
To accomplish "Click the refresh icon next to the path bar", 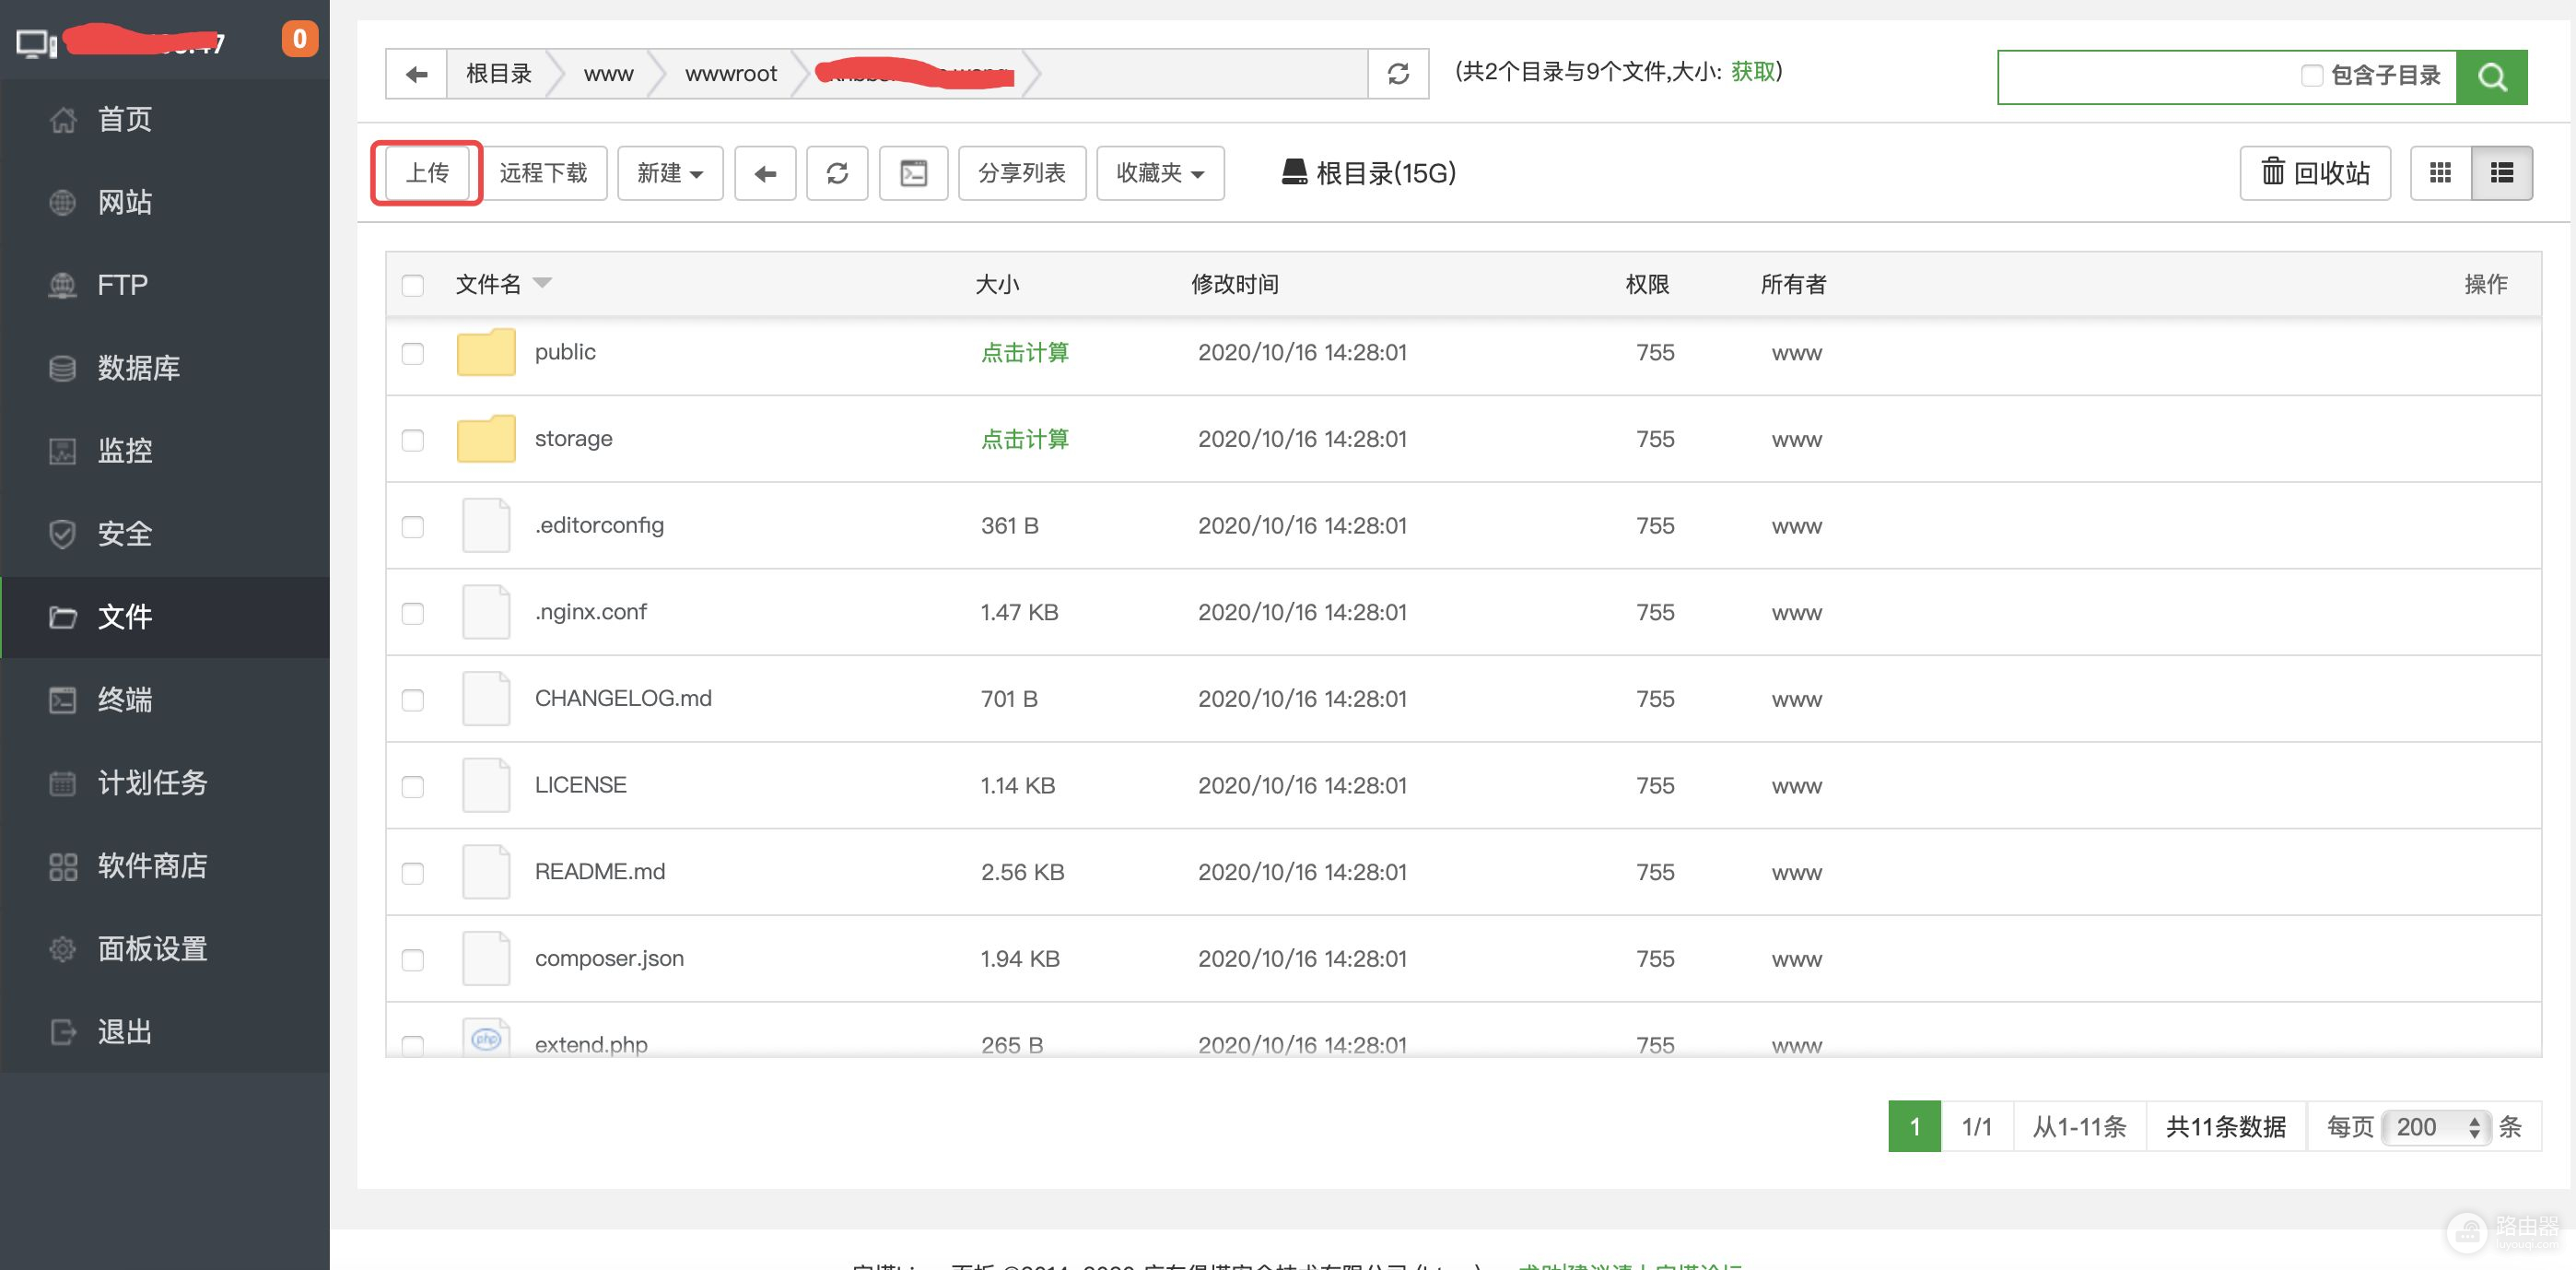I will 1398,73.
